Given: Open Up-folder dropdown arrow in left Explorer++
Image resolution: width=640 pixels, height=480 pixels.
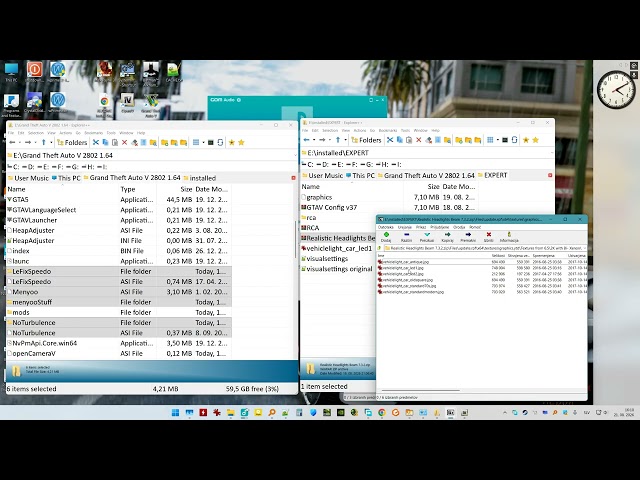Looking at the screenshot, I should (x=51, y=142).
